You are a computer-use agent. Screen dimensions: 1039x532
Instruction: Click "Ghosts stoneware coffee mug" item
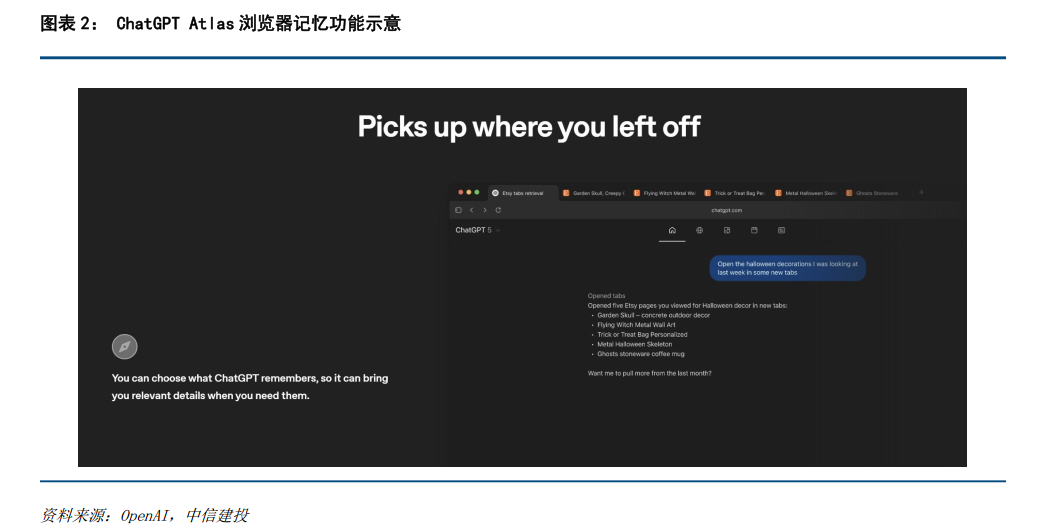click(x=641, y=354)
